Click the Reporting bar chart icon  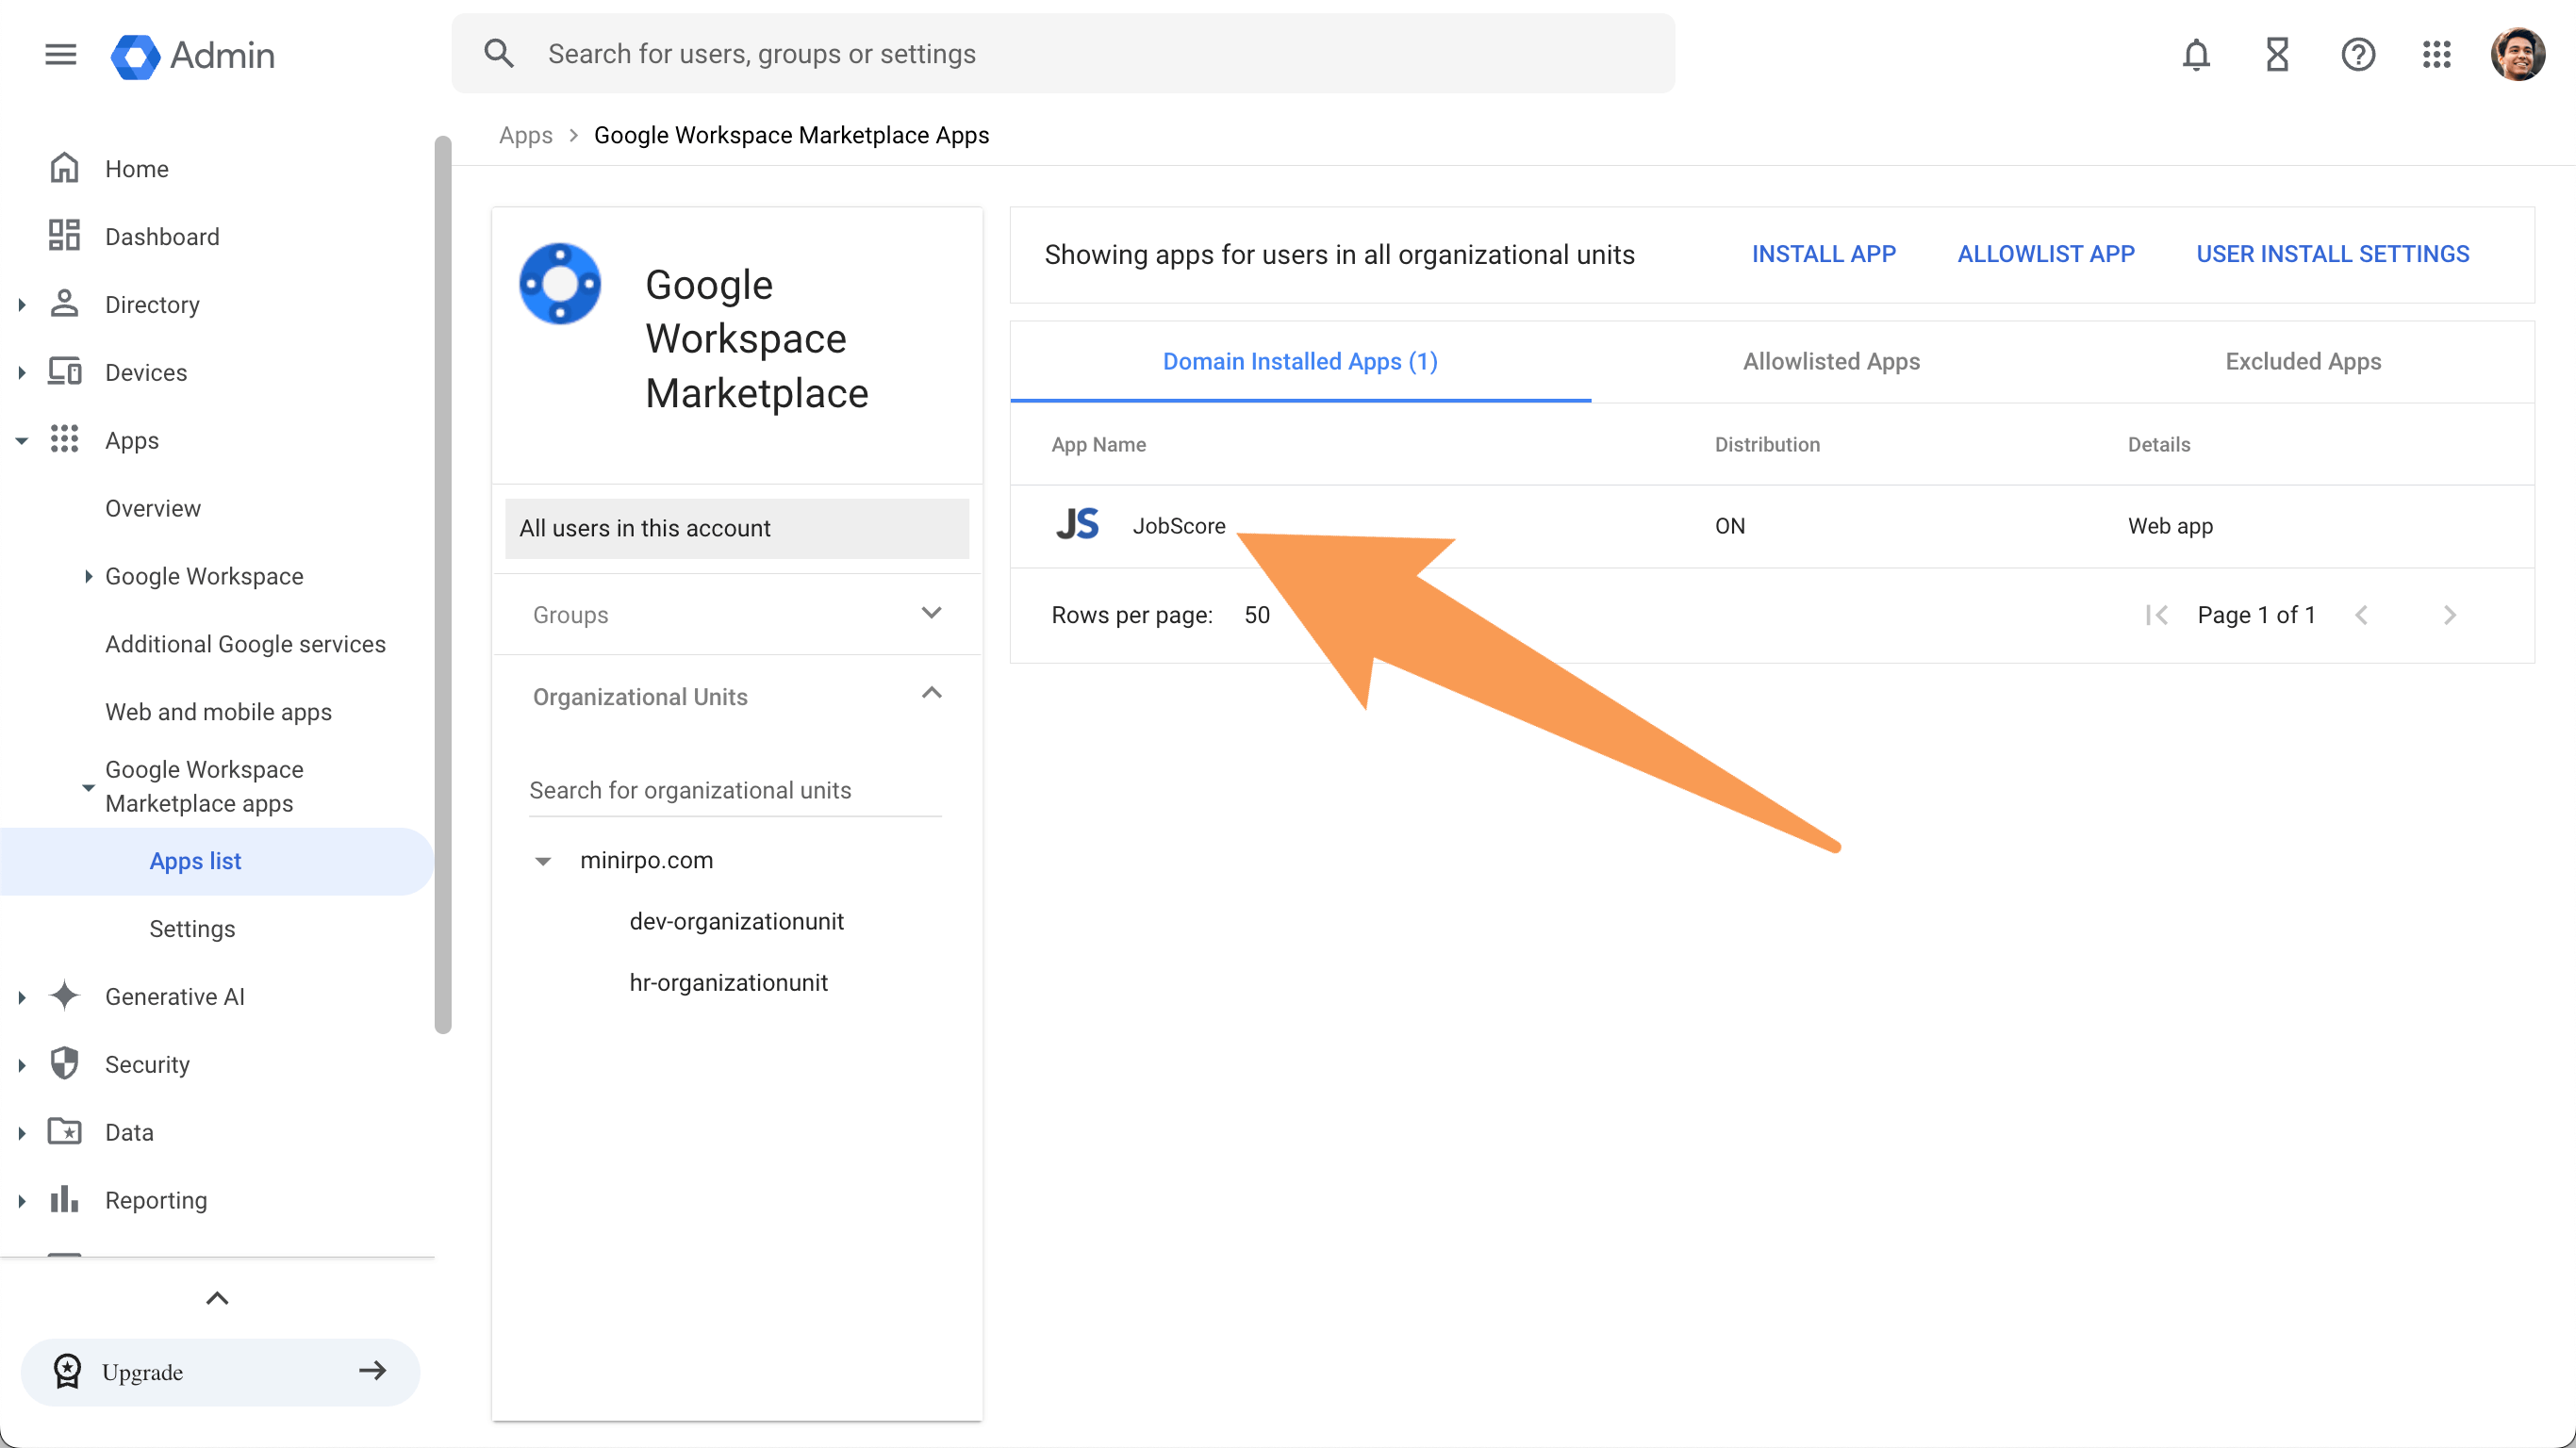65,1199
